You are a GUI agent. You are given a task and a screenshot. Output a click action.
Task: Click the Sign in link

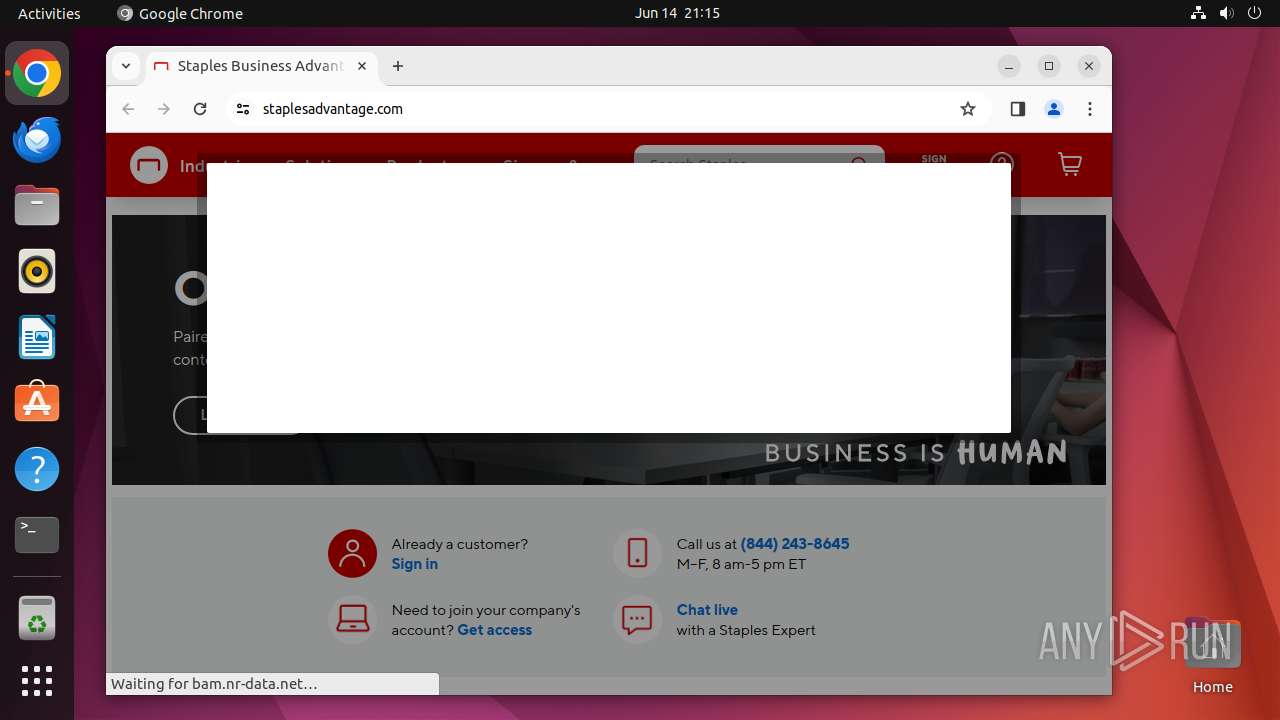point(415,564)
